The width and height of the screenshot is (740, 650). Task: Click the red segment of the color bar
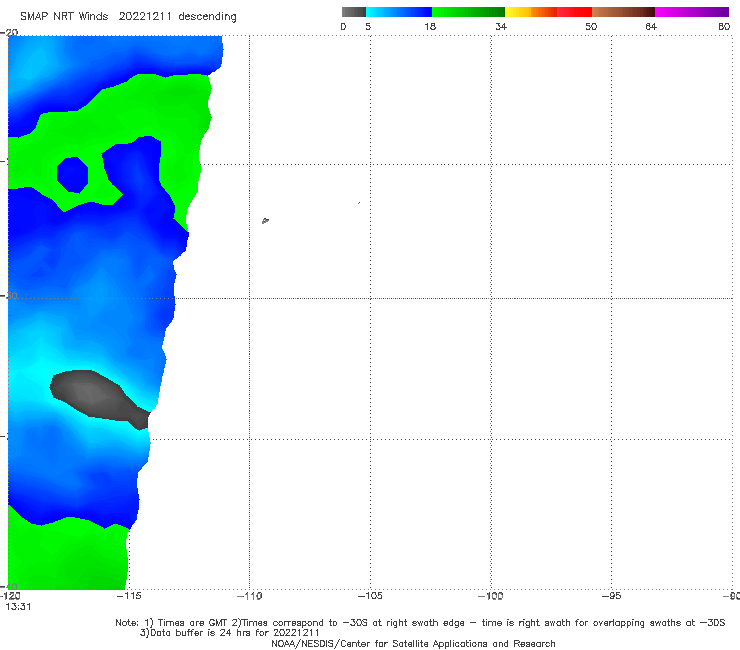574,12
